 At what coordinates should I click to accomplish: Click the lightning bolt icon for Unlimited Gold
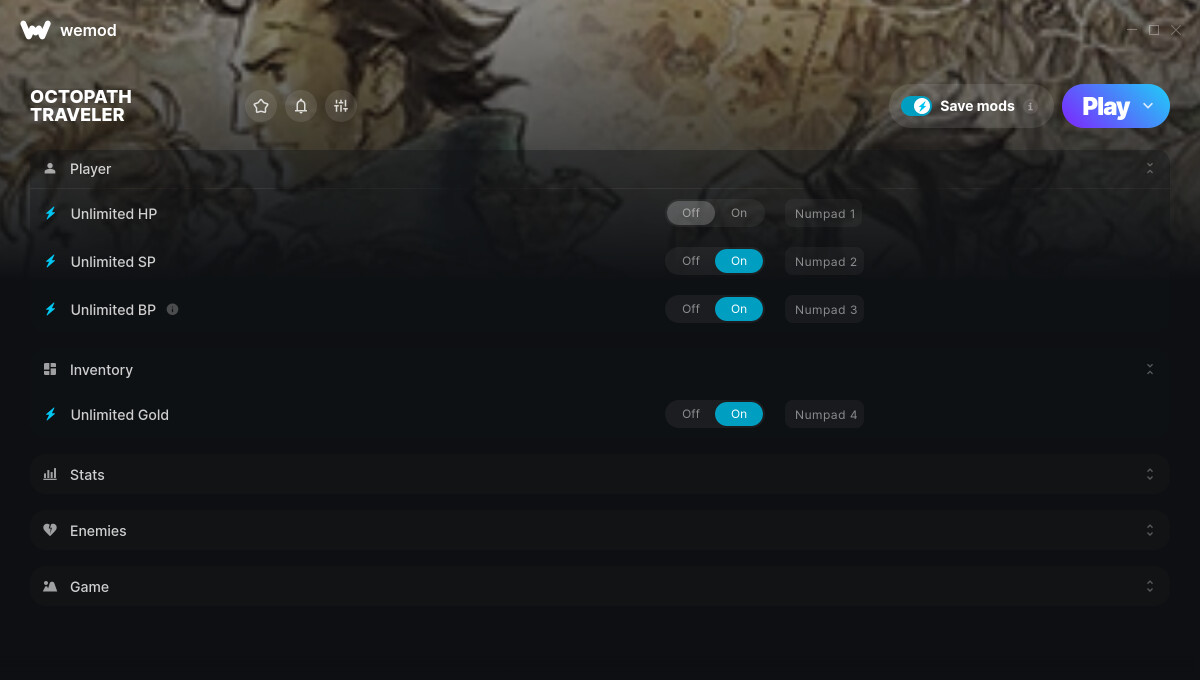(x=50, y=414)
